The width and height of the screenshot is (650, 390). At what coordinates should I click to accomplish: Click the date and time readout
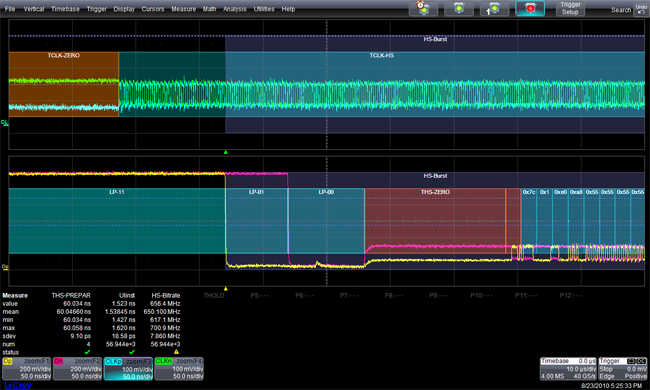611,385
